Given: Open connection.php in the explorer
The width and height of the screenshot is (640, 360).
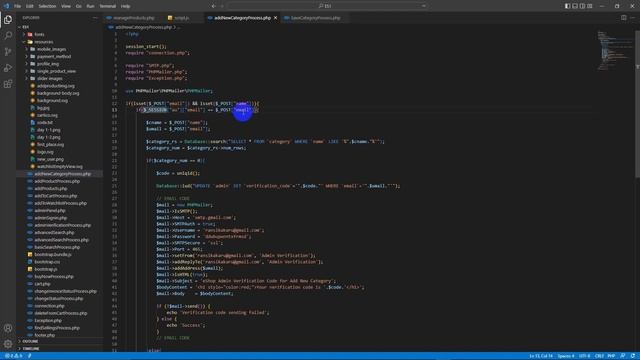Looking at the screenshot, I should pos(49,306).
